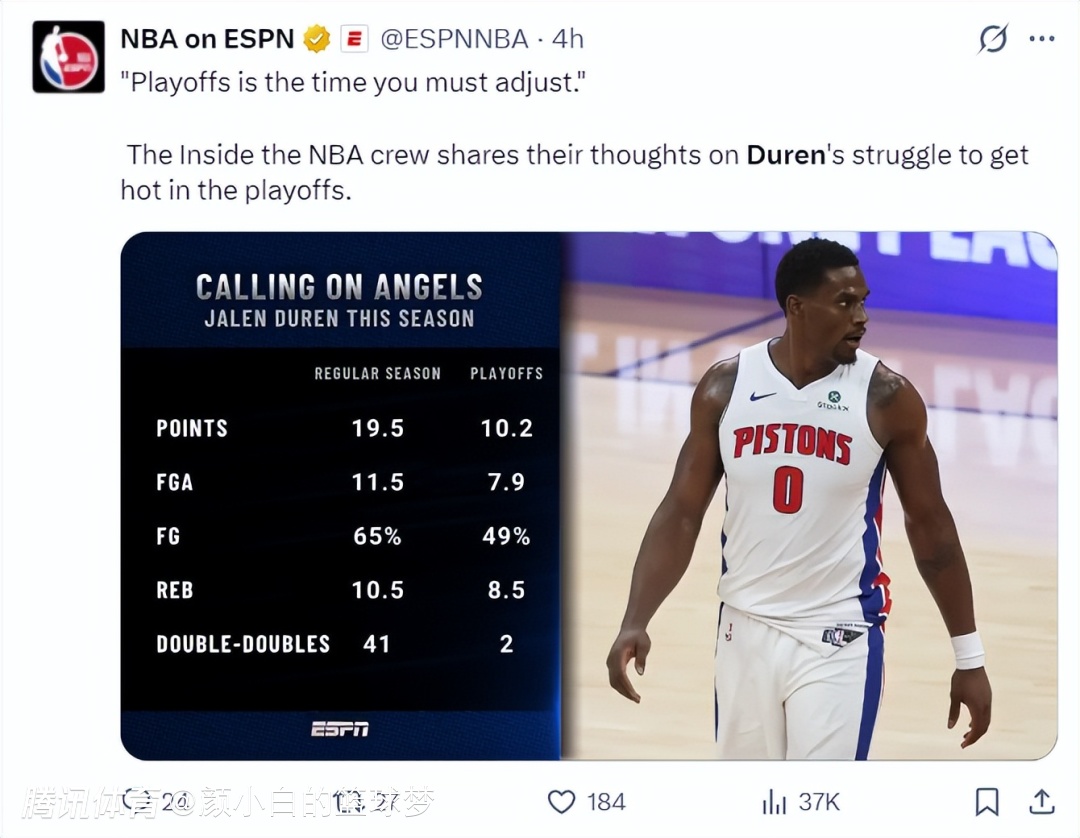Open the 4h timestamp link
Screen dimensions: 1080x838
pos(568,39)
